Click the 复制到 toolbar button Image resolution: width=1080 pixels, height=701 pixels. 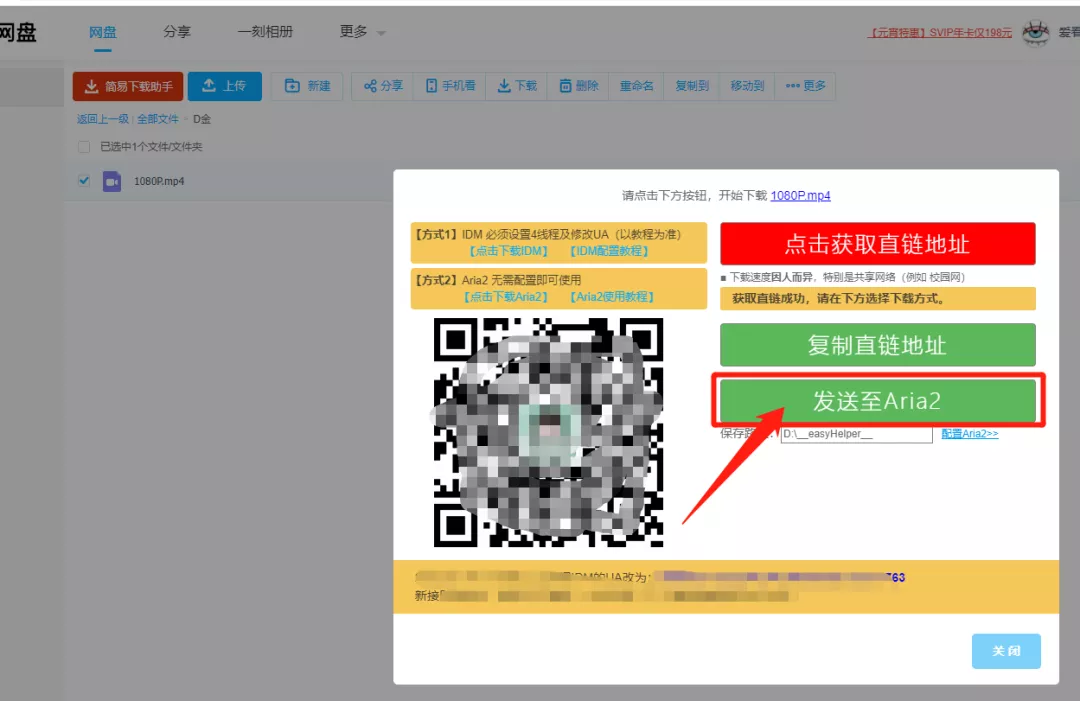coord(692,86)
